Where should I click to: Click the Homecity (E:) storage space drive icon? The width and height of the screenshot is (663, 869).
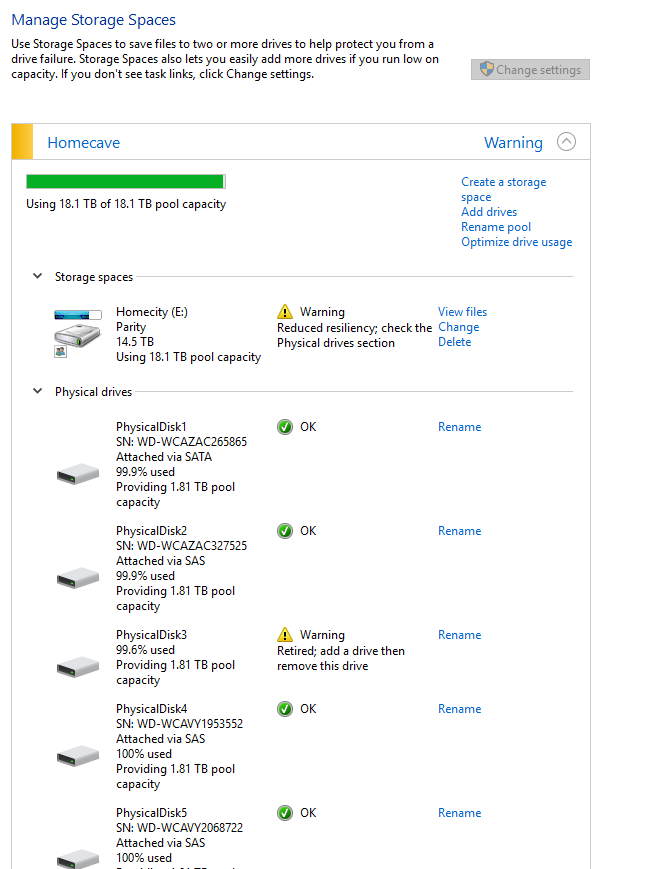tap(77, 333)
